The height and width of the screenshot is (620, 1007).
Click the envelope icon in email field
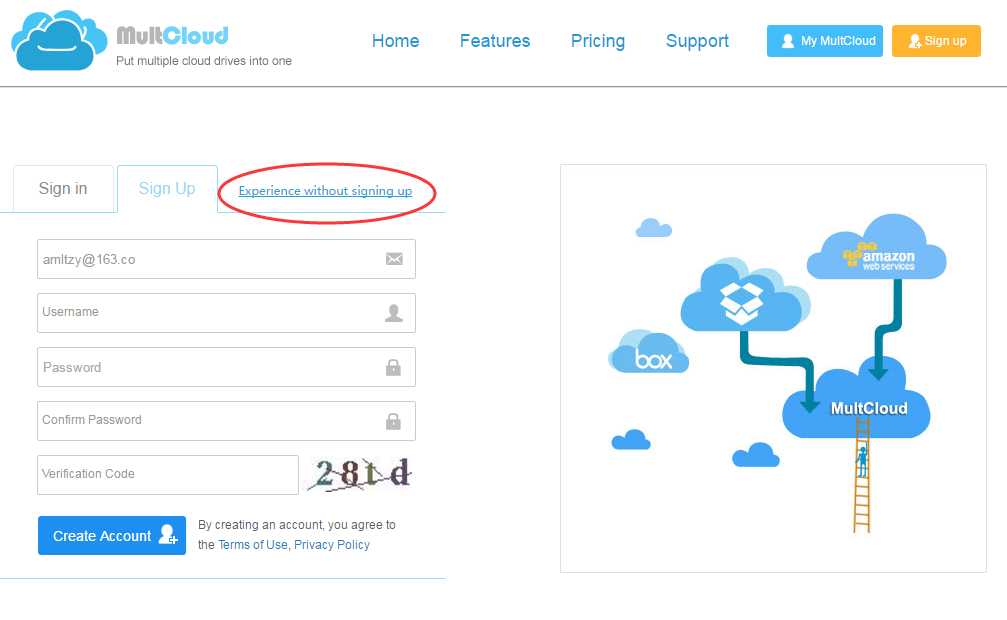click(394, 259)
